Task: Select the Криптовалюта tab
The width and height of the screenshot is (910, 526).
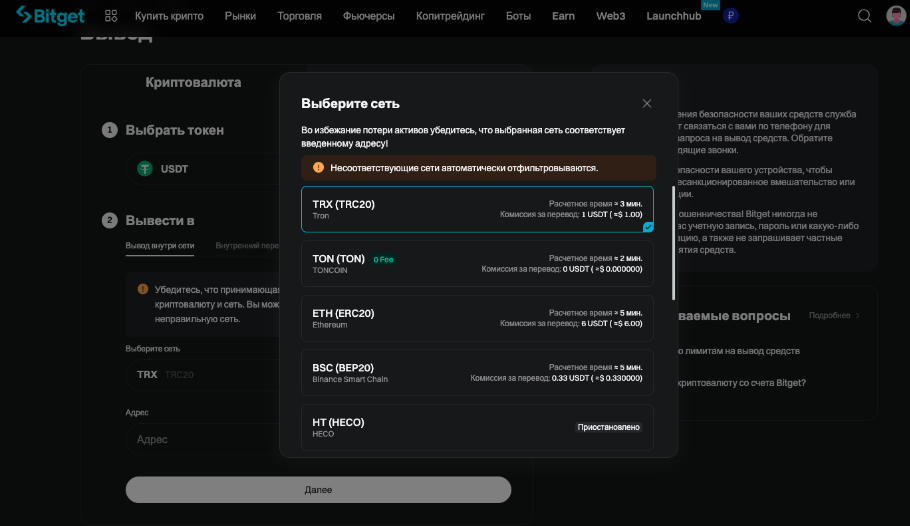Action: coord(193,82)
